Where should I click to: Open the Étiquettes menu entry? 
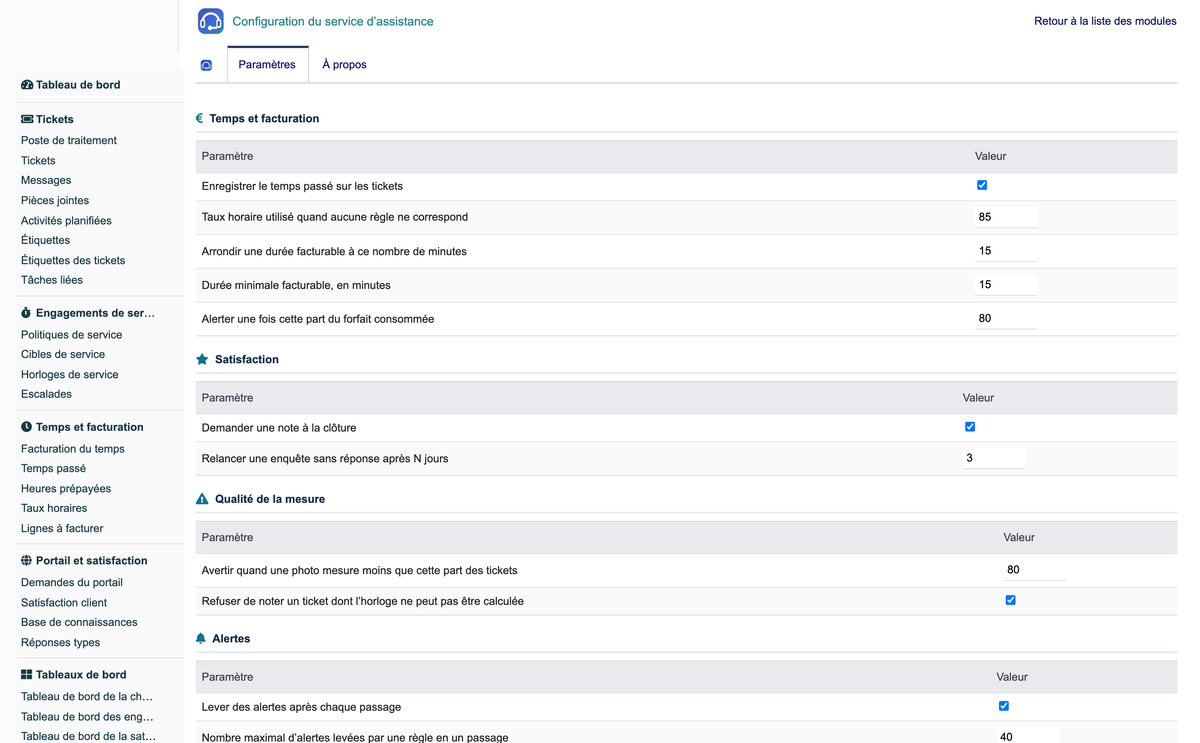click(x=46, y=240)
